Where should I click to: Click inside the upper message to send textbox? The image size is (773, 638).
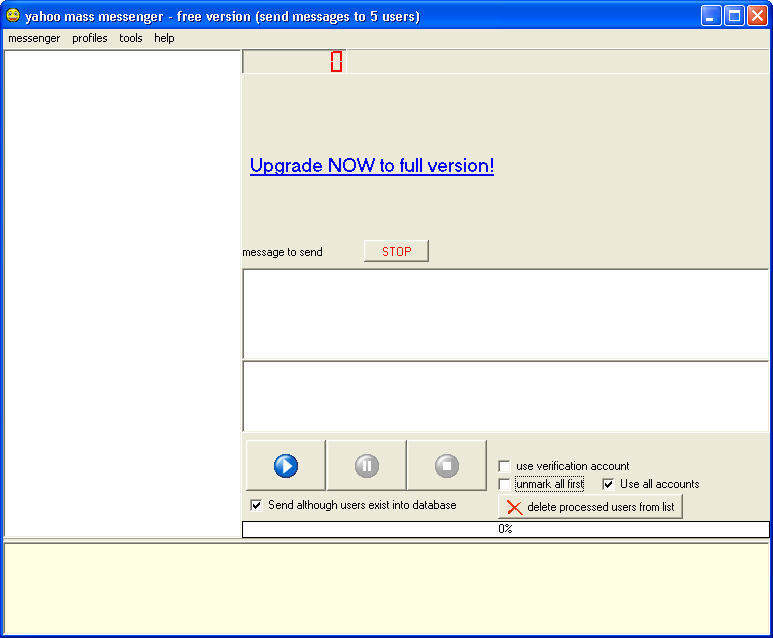[506, 314]
